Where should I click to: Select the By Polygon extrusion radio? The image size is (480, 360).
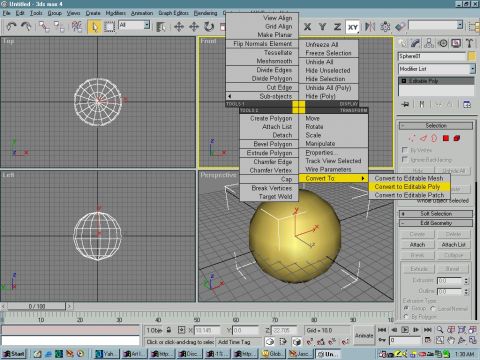406,316
